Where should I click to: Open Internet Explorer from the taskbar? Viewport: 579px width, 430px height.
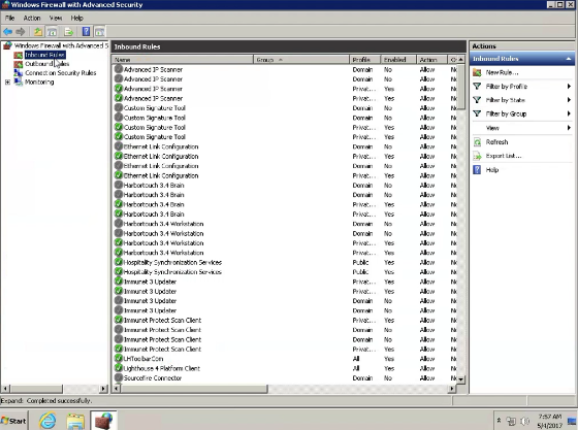(48, 420)
